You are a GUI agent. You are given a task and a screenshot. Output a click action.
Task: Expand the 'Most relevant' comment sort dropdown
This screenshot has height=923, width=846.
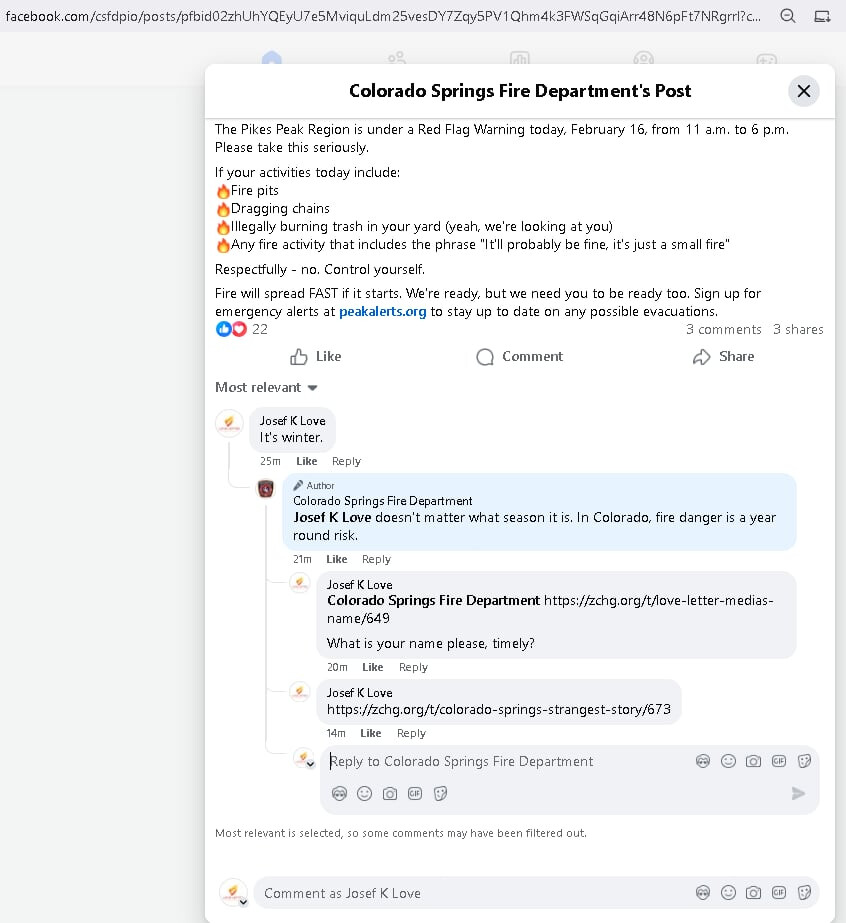(266, 388)
